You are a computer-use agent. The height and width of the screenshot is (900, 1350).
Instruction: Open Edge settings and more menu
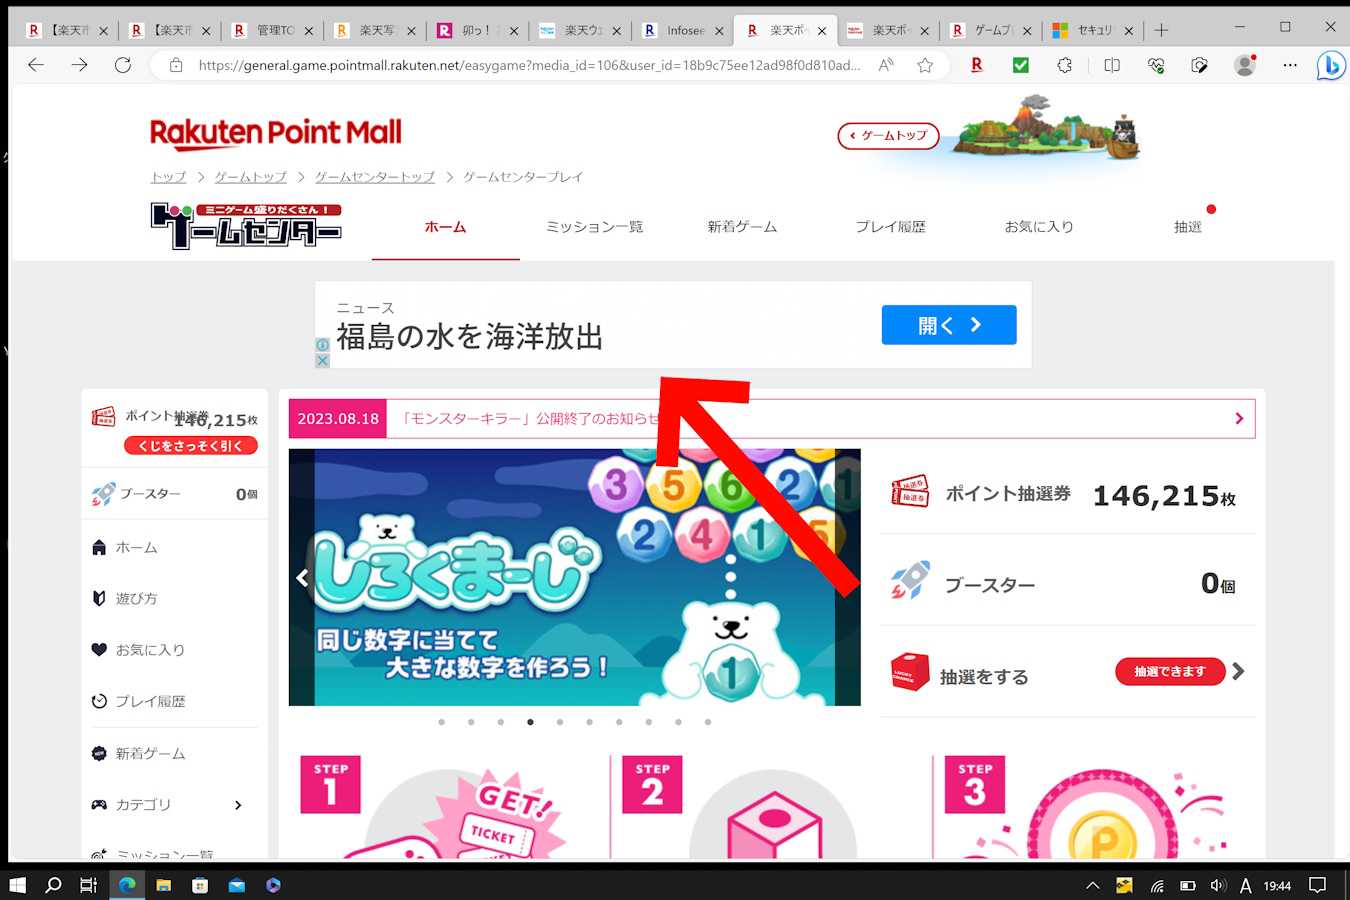click(x=1290, y=65)
